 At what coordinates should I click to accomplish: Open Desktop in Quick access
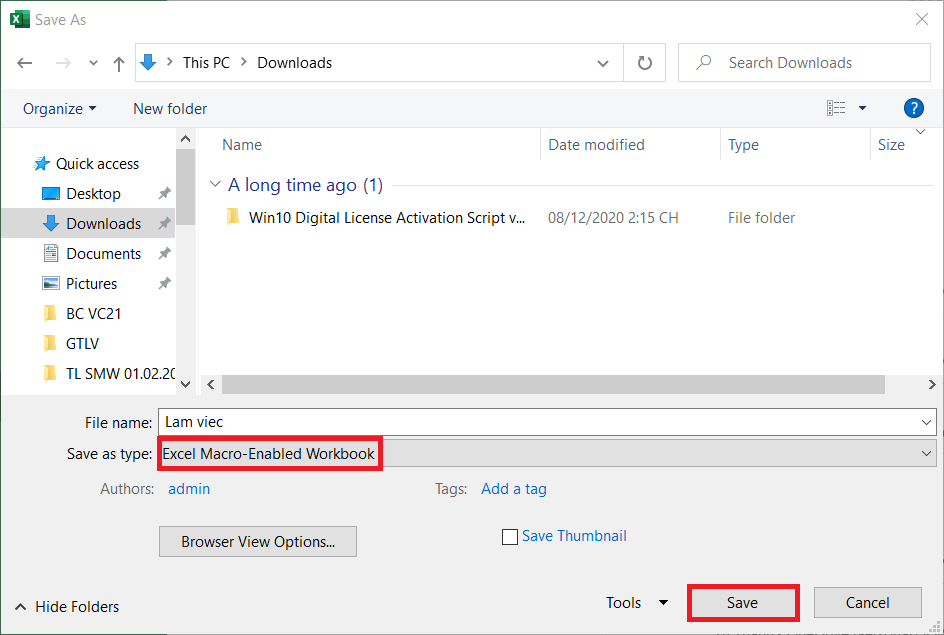coord(93,194)
